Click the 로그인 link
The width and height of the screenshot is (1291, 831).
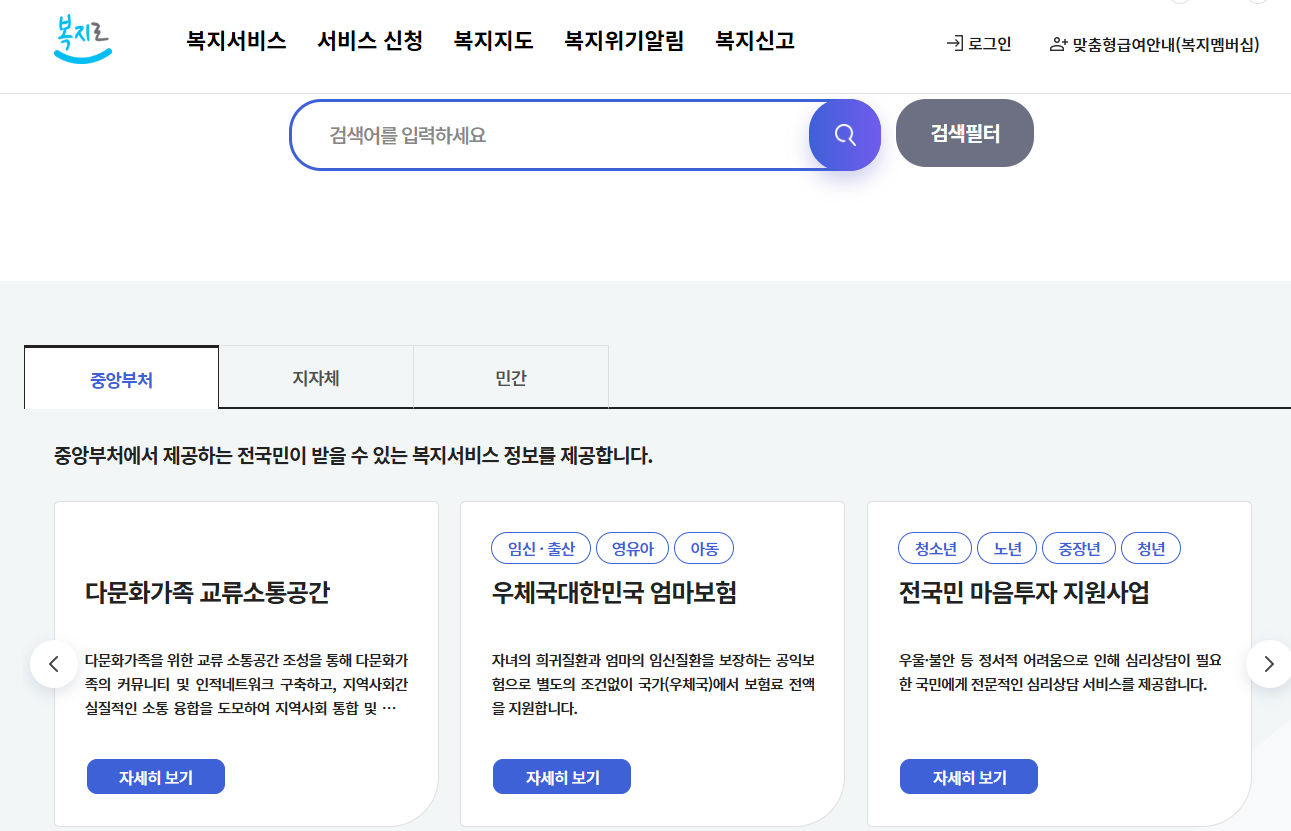pos(979,44)
